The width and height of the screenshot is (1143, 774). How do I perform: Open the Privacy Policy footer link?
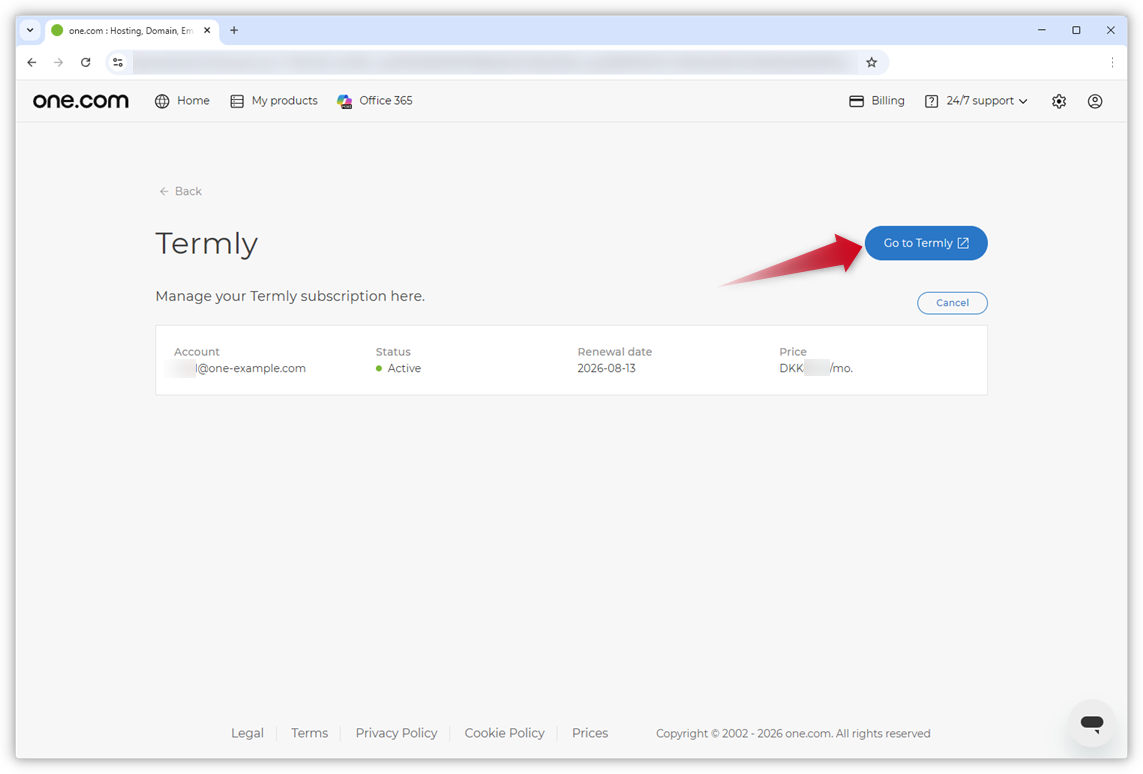pyautogui.click(x=397, y=733)
